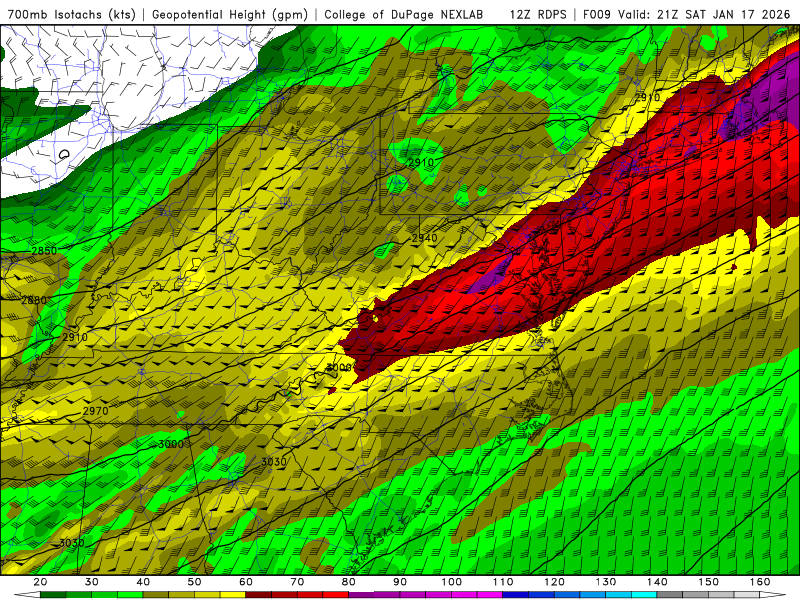Click the 3030 label just right of 3000
Viewport: 800px width, 600px height.
pyautogui.click(x=273, y=462)
